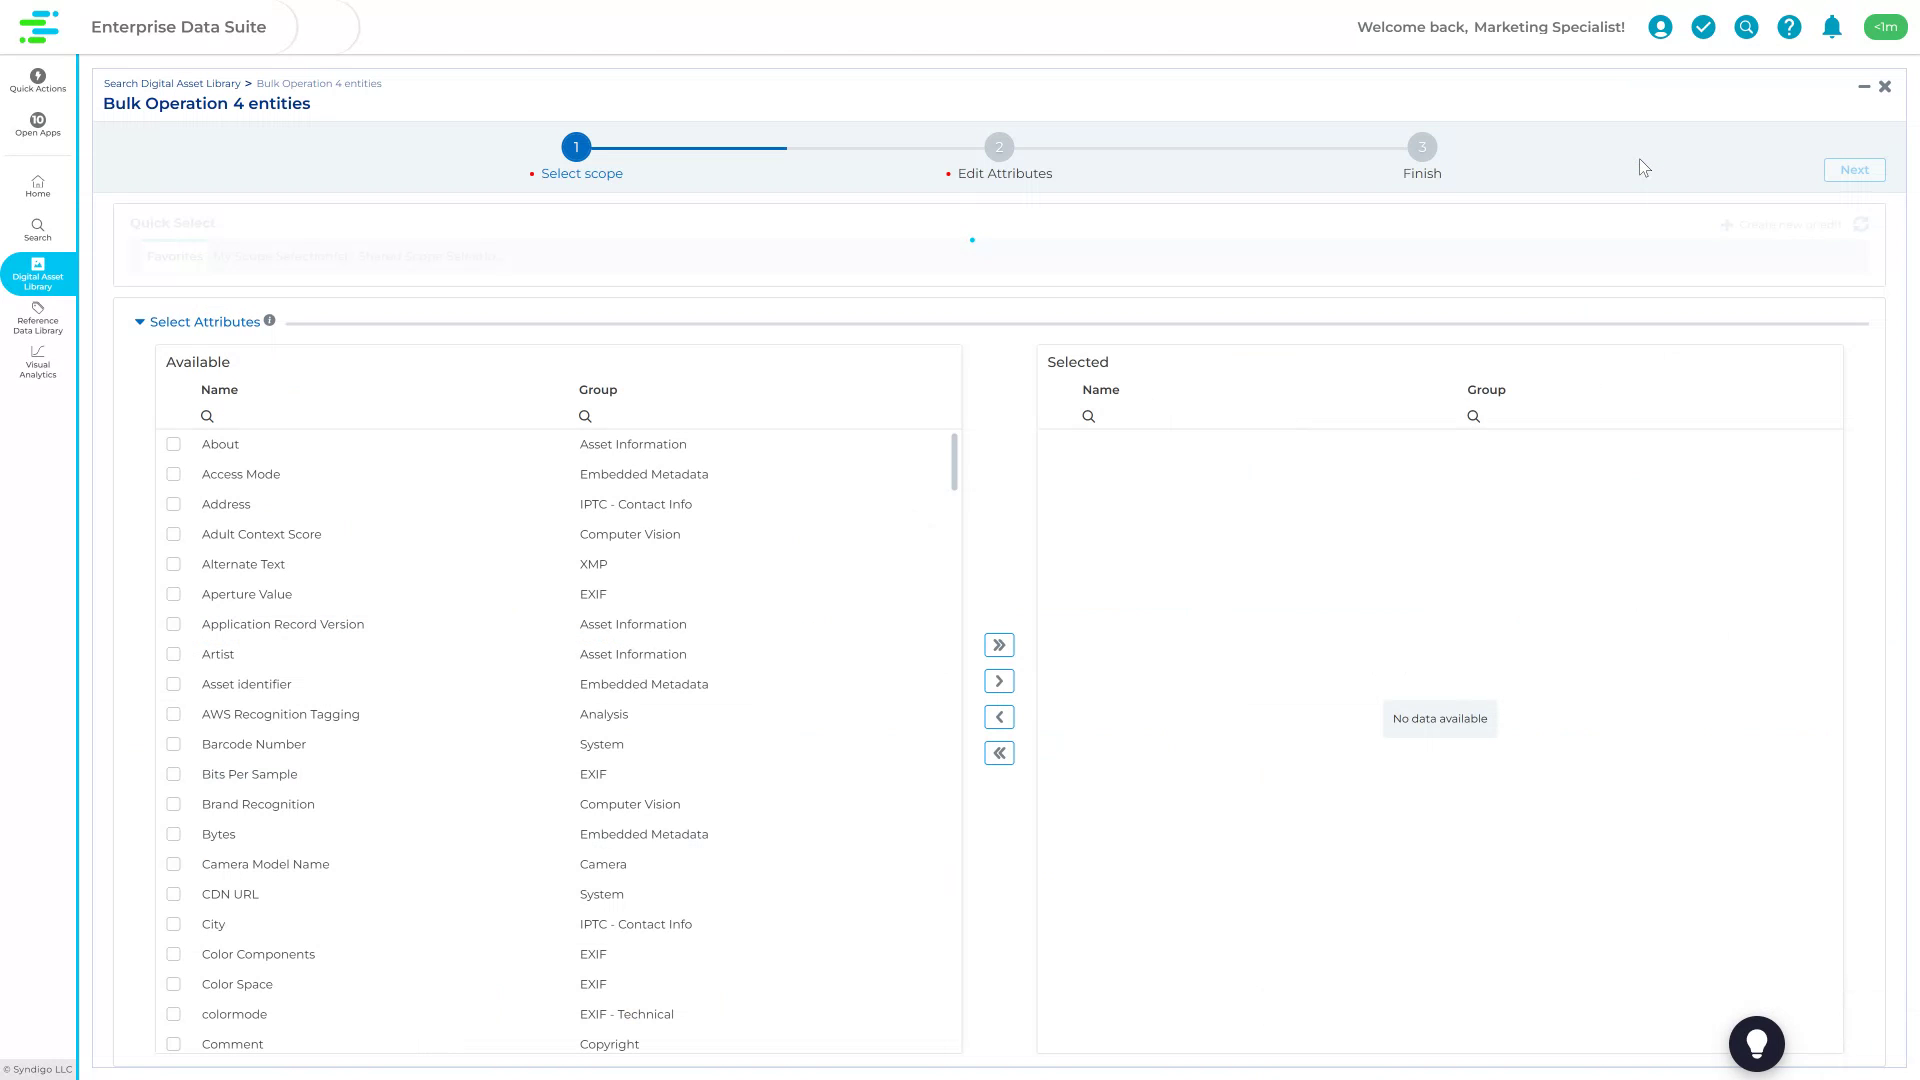Open help with the question mark icon

point(1789,27)
